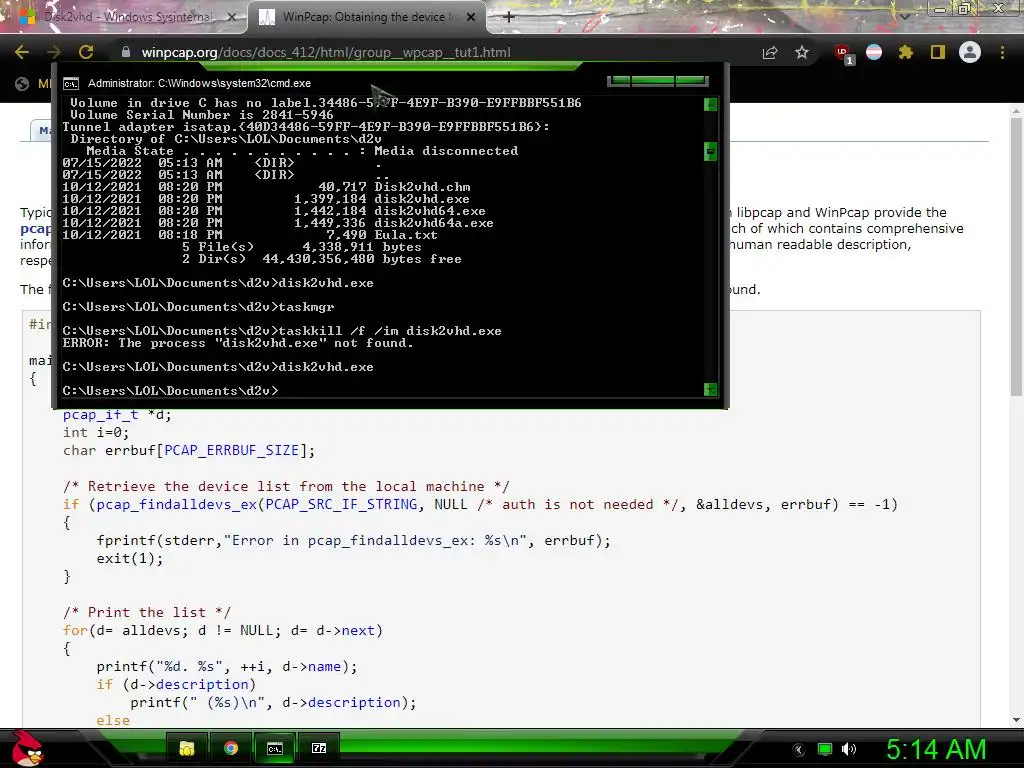
Task: Click the 'taskkill /f /im disk2vhd.exe' command line
Action: (282, 331)
